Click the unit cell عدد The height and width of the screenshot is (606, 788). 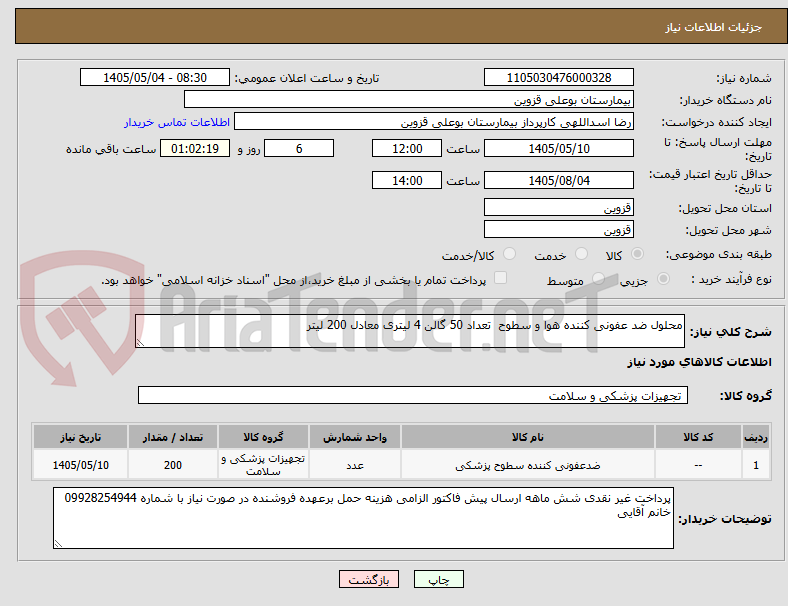pos(355,465)
